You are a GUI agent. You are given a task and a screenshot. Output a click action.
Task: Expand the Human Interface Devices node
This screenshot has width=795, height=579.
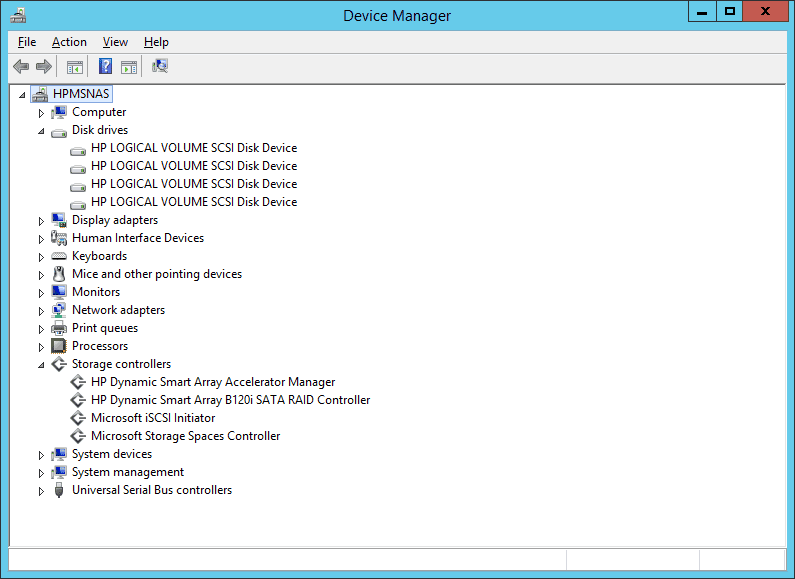pyautogui.click(x=41, y=239)
